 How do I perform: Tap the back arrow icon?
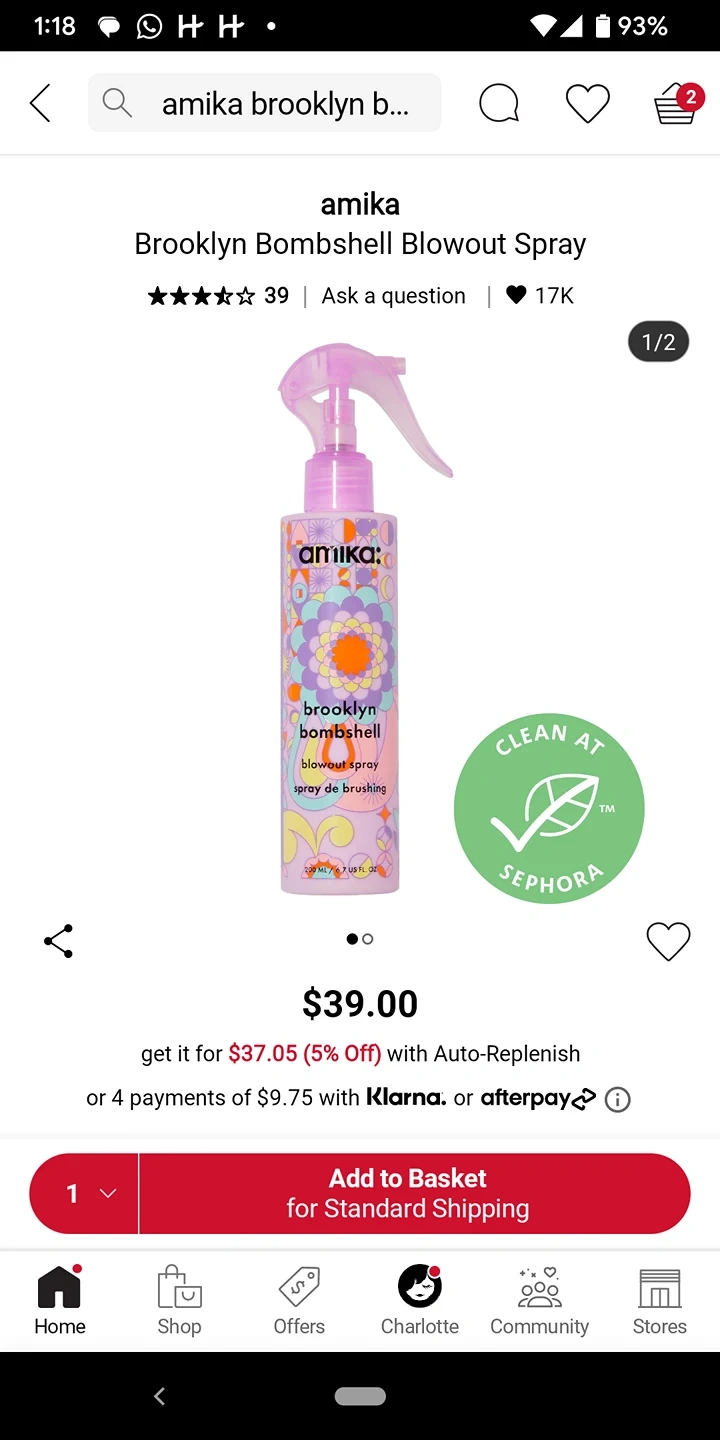40,103
